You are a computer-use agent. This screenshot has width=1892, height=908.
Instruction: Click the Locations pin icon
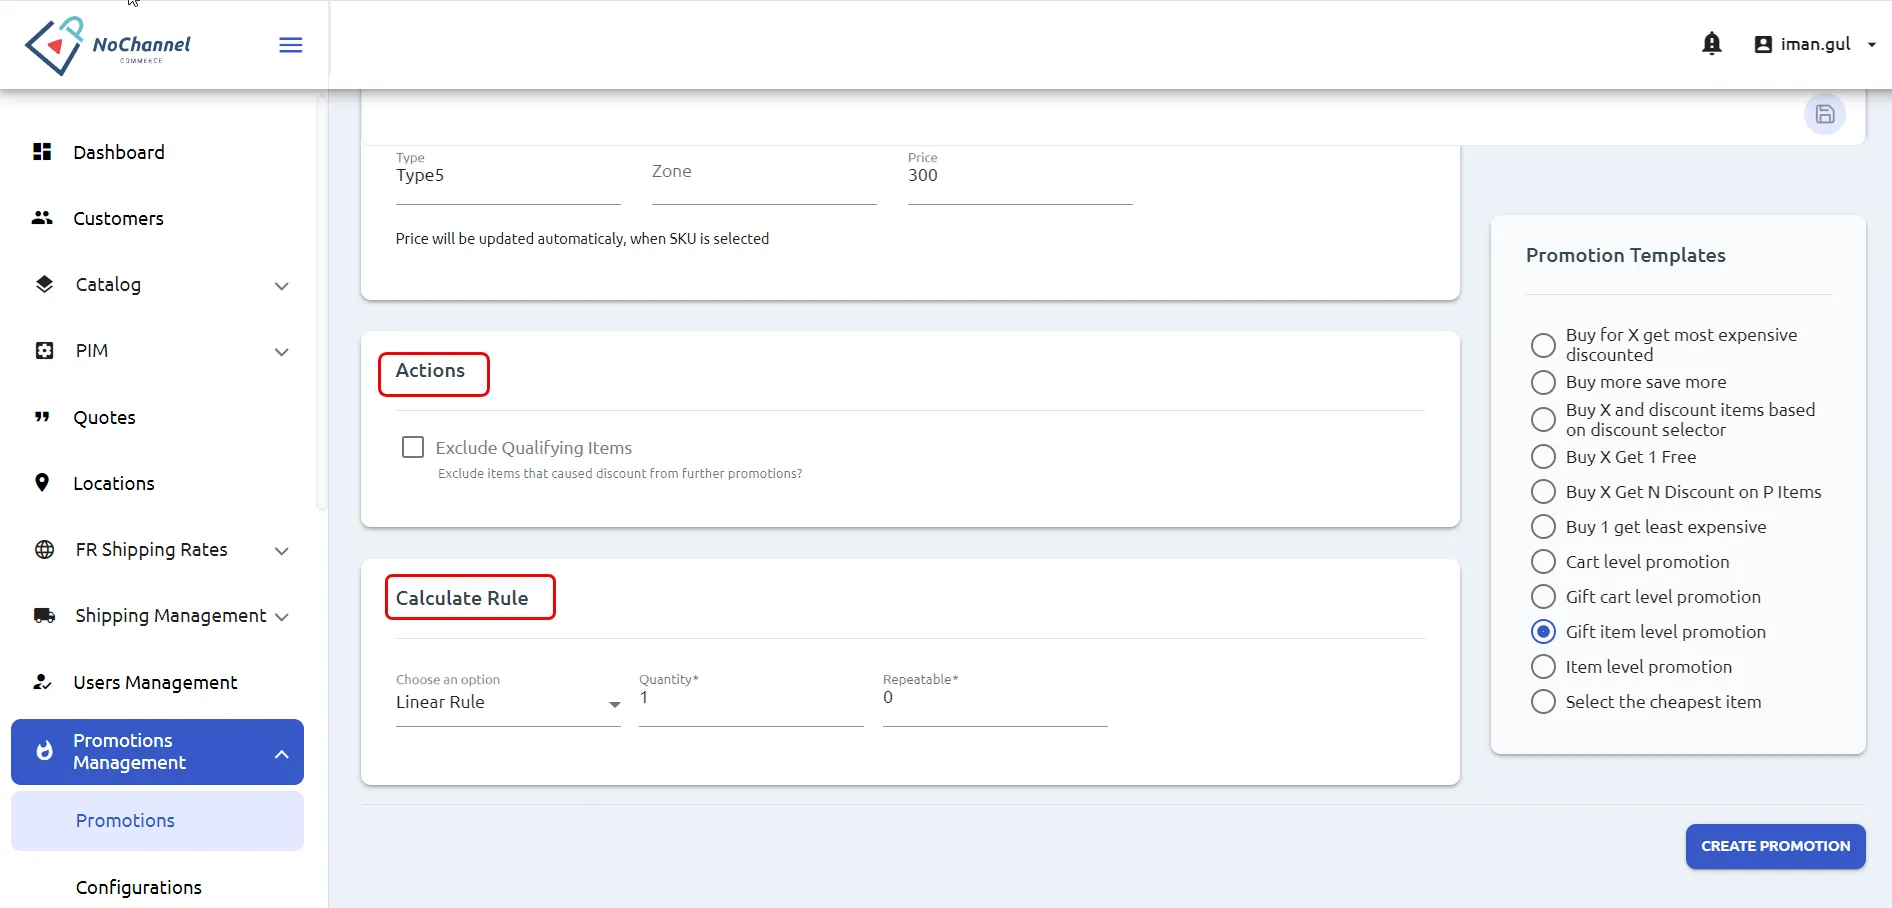42,483
